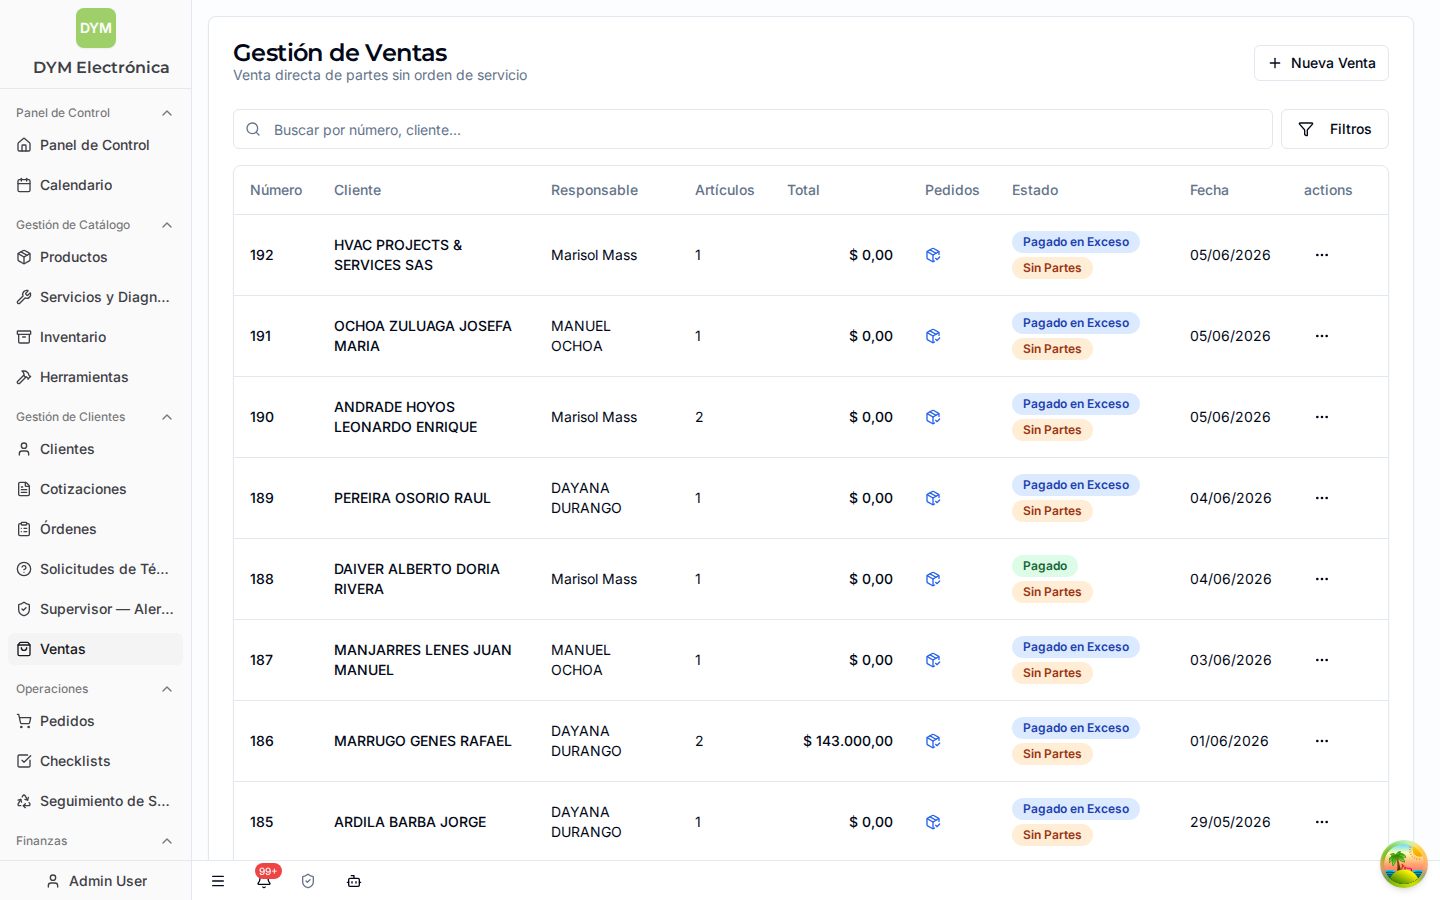Click Pagado en Exceso badge on sale 192

(1076, 242)
